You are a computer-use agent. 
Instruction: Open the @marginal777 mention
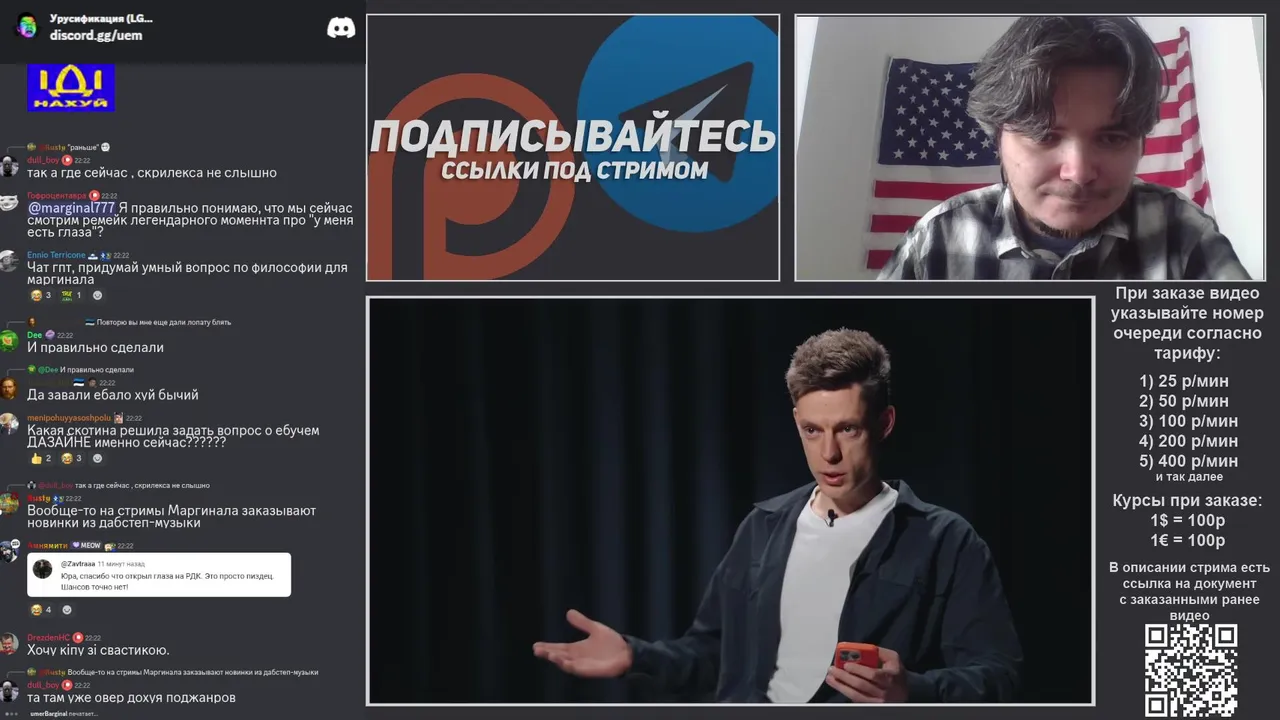(71, 208)
